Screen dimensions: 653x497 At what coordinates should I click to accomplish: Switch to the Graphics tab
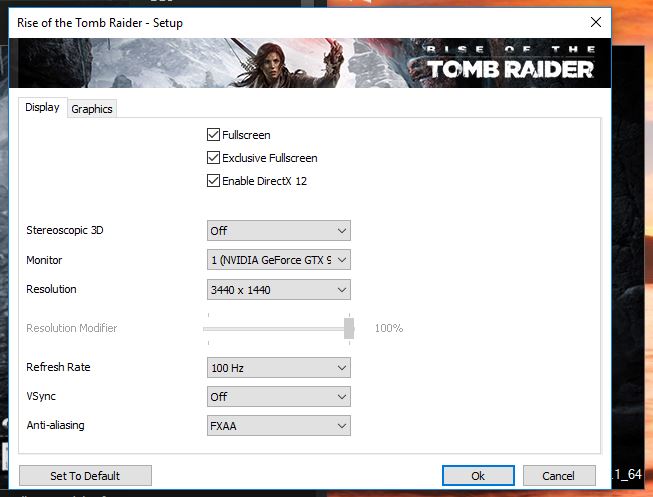coord(92,109)
